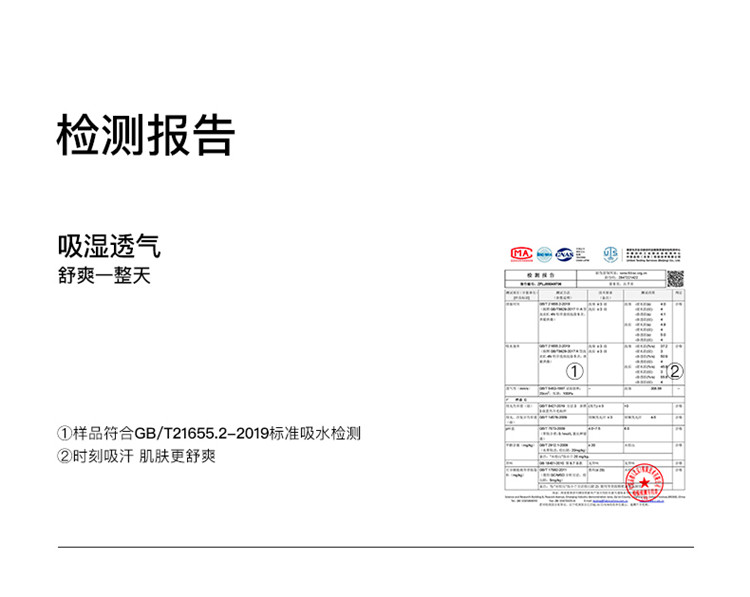
Task: Click note ① about GB/T21655.2-2019 standard
Action: [x=209, y=434]
